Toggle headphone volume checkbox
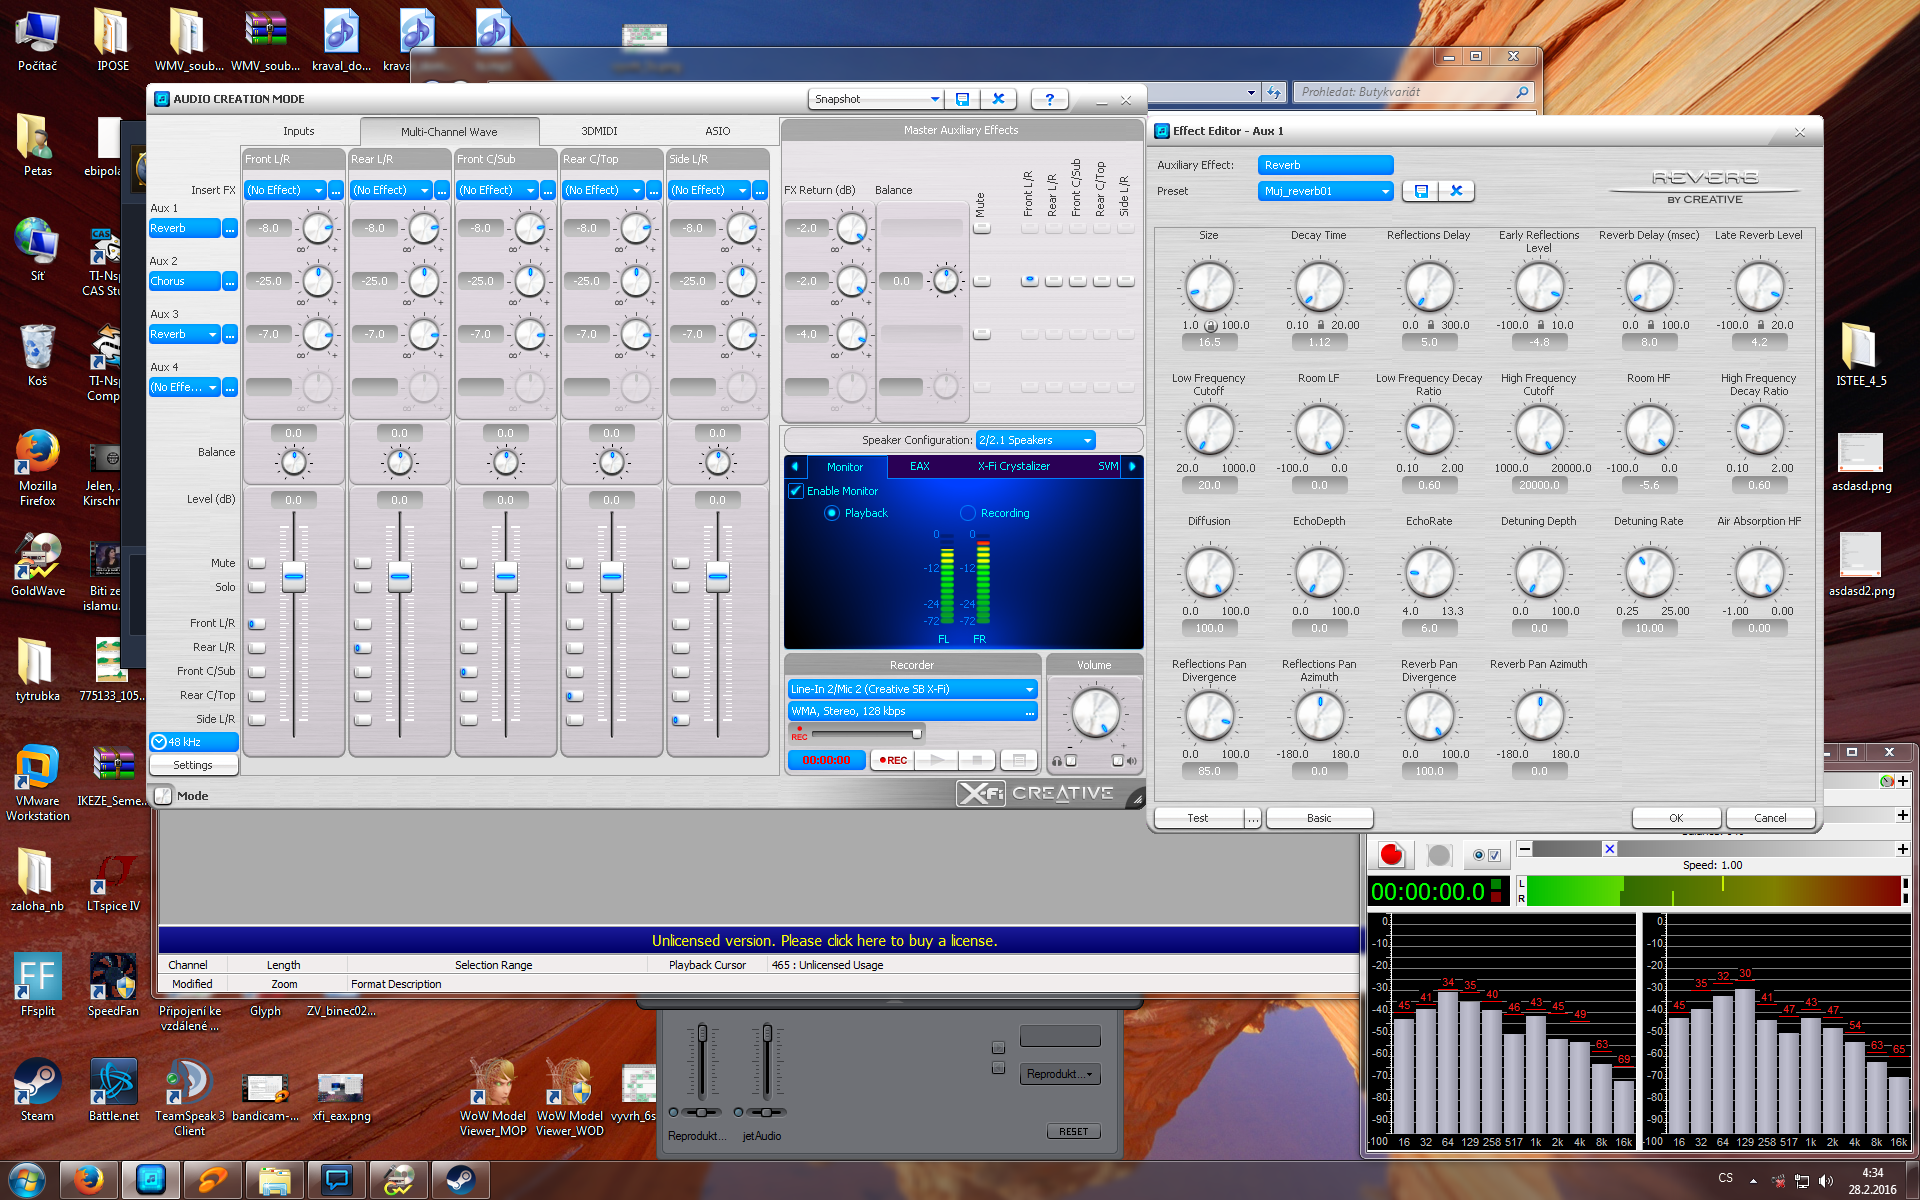Viewport: 1920px width, 1200px height. click(1071, 761)
